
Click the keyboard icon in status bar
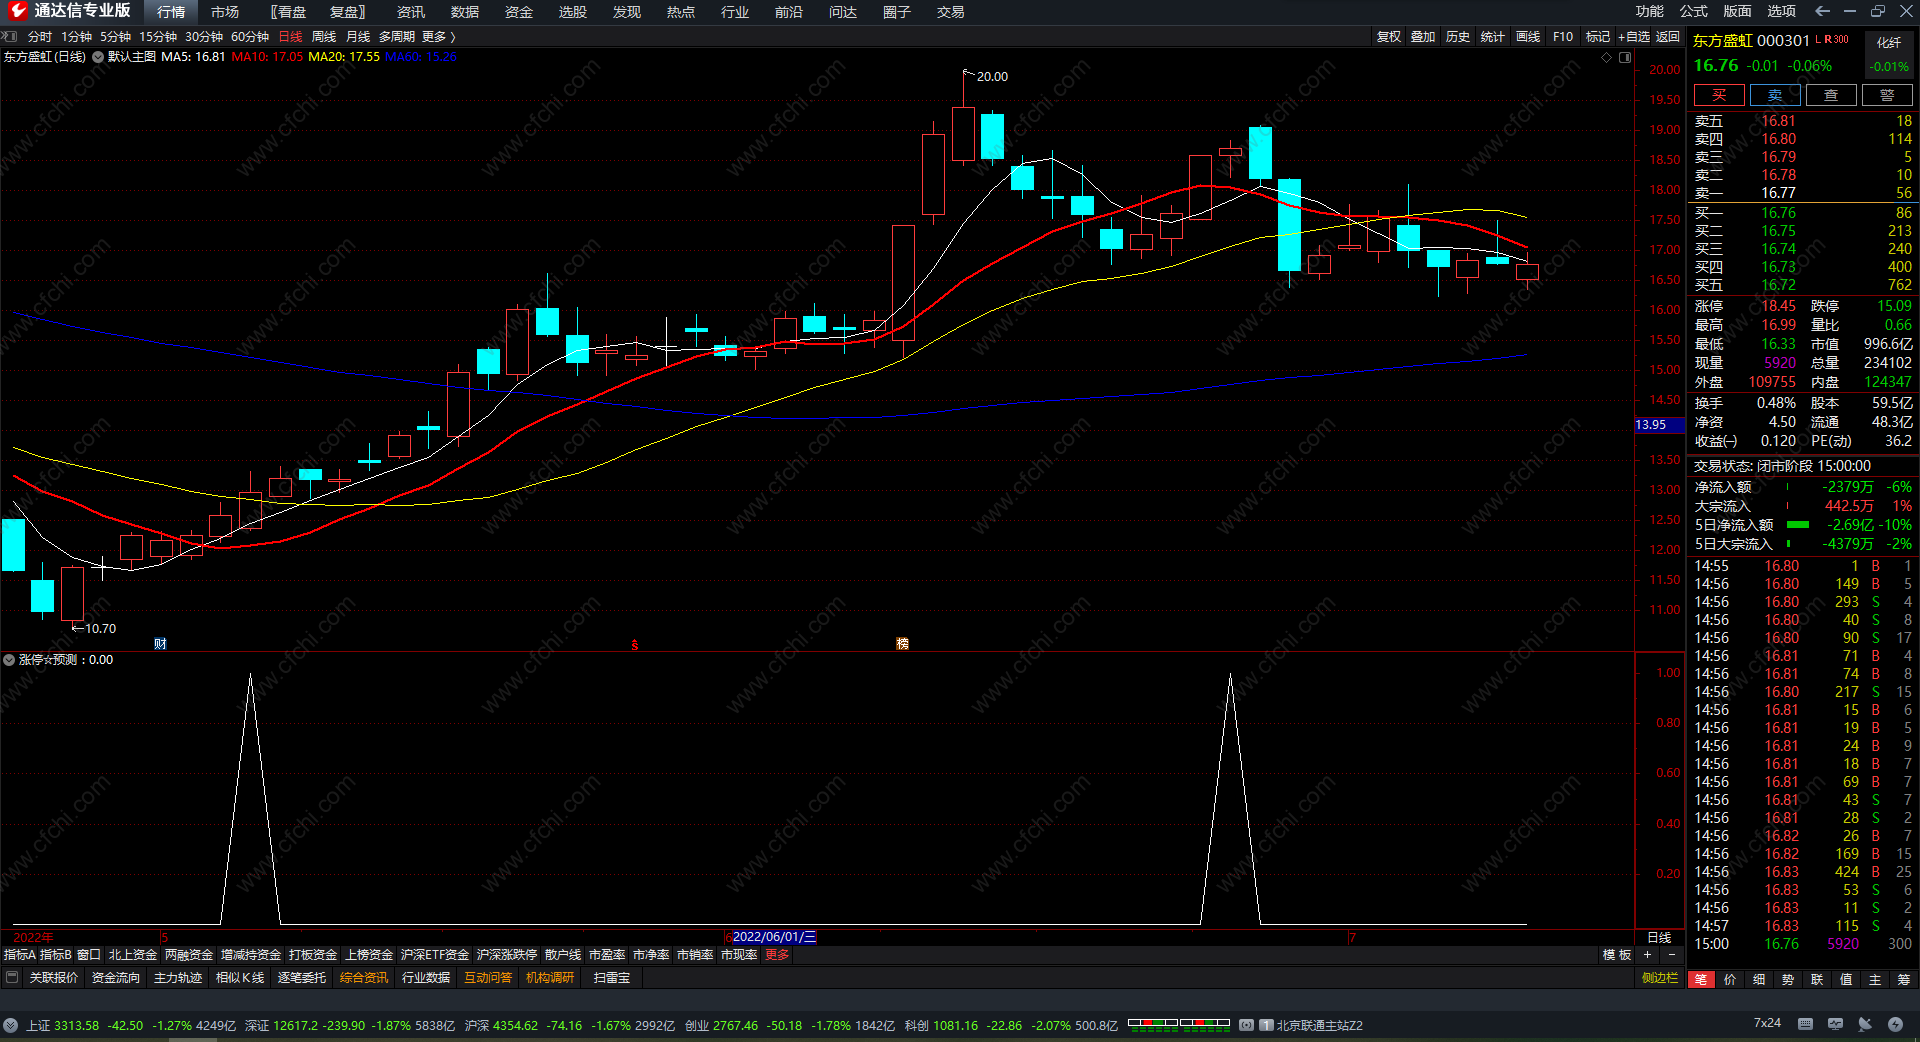pos(1805,1024)
